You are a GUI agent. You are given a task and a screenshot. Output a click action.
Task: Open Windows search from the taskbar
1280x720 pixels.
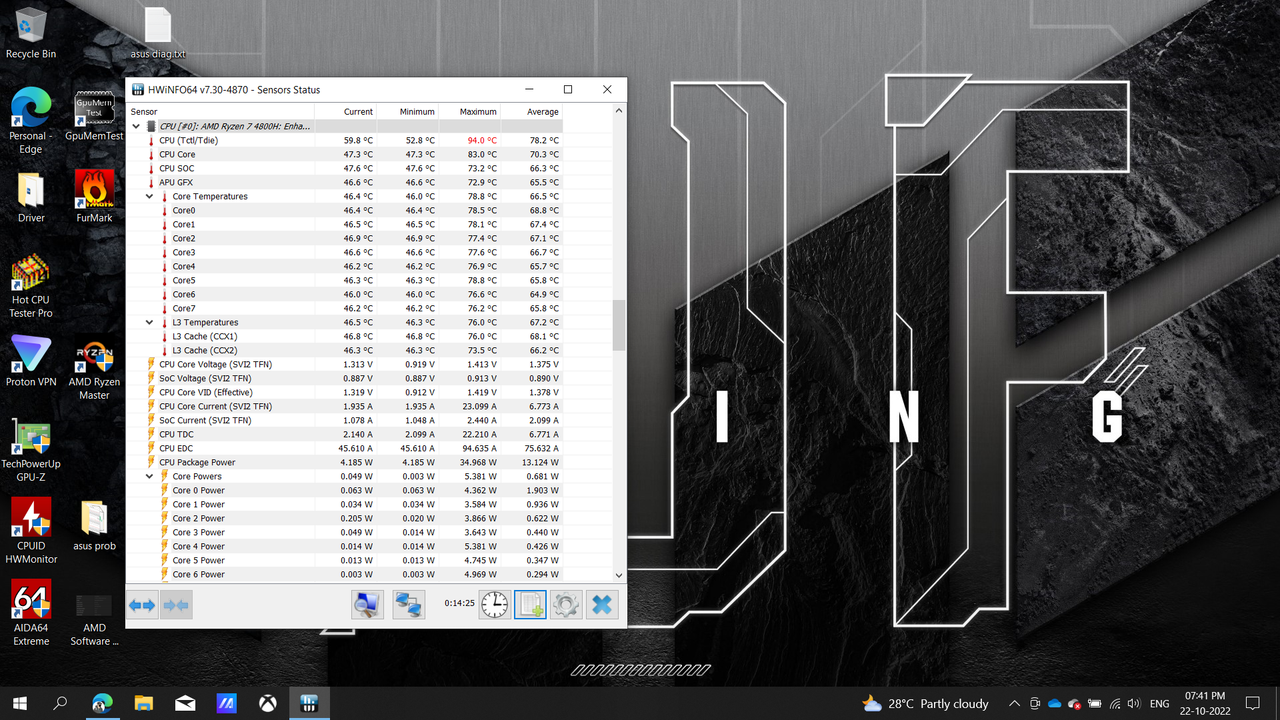(x=60, y=703)
